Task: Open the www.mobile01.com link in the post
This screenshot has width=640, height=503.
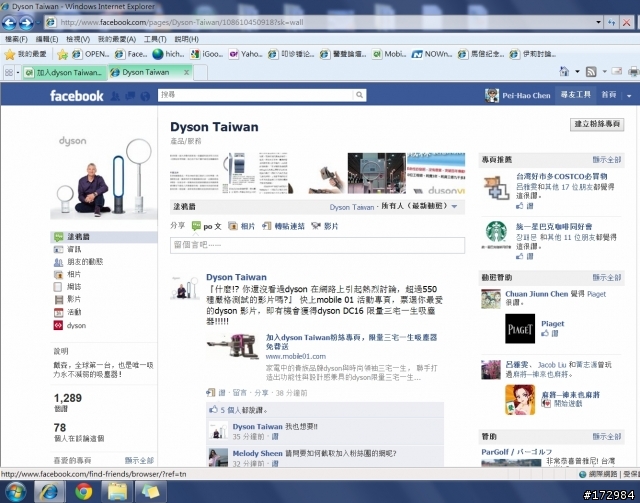Action: pos(296,356)
